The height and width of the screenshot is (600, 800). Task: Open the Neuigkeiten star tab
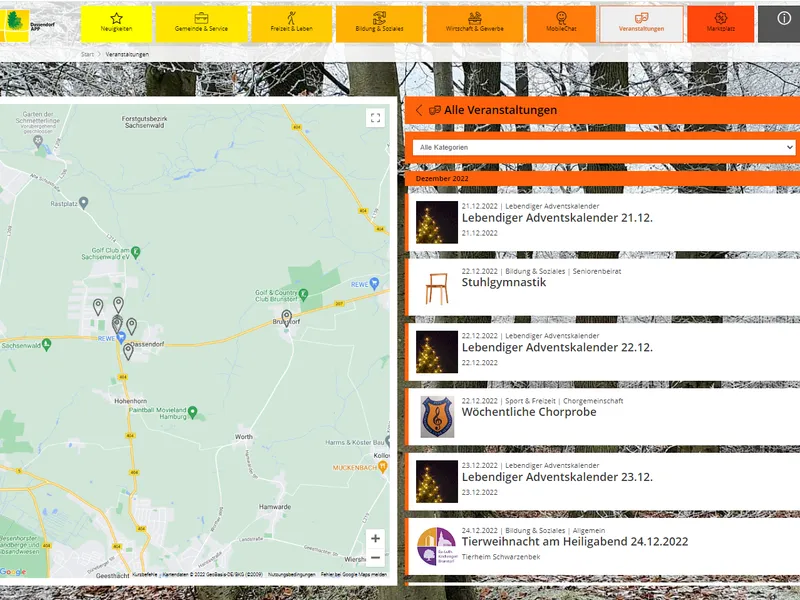click(116, 23)
